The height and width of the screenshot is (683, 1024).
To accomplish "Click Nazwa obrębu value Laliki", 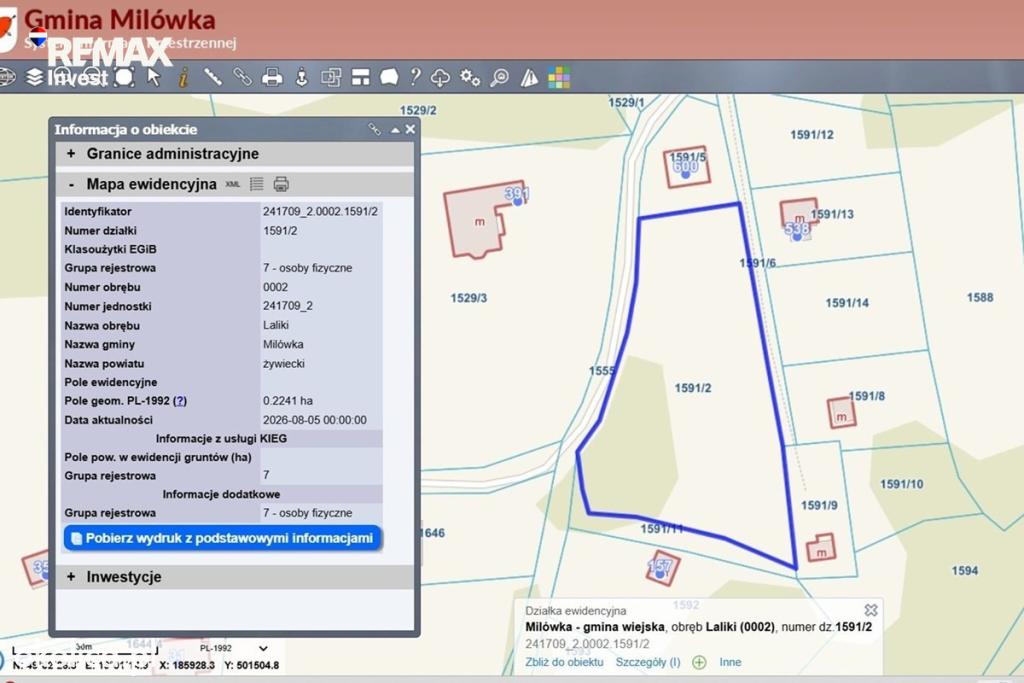I will pyautogui.click(x=276, y=325).
